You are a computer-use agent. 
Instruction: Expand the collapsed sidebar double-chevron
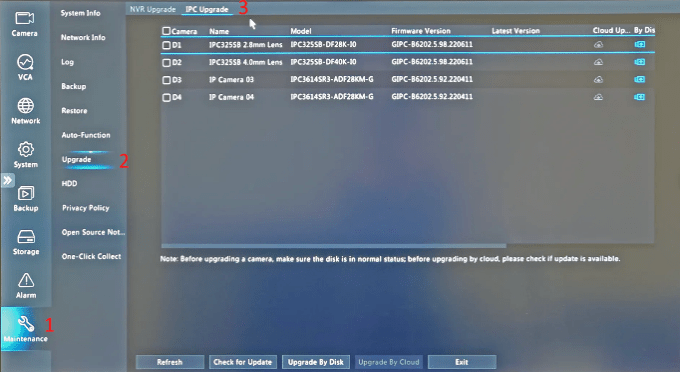(8, 180)
